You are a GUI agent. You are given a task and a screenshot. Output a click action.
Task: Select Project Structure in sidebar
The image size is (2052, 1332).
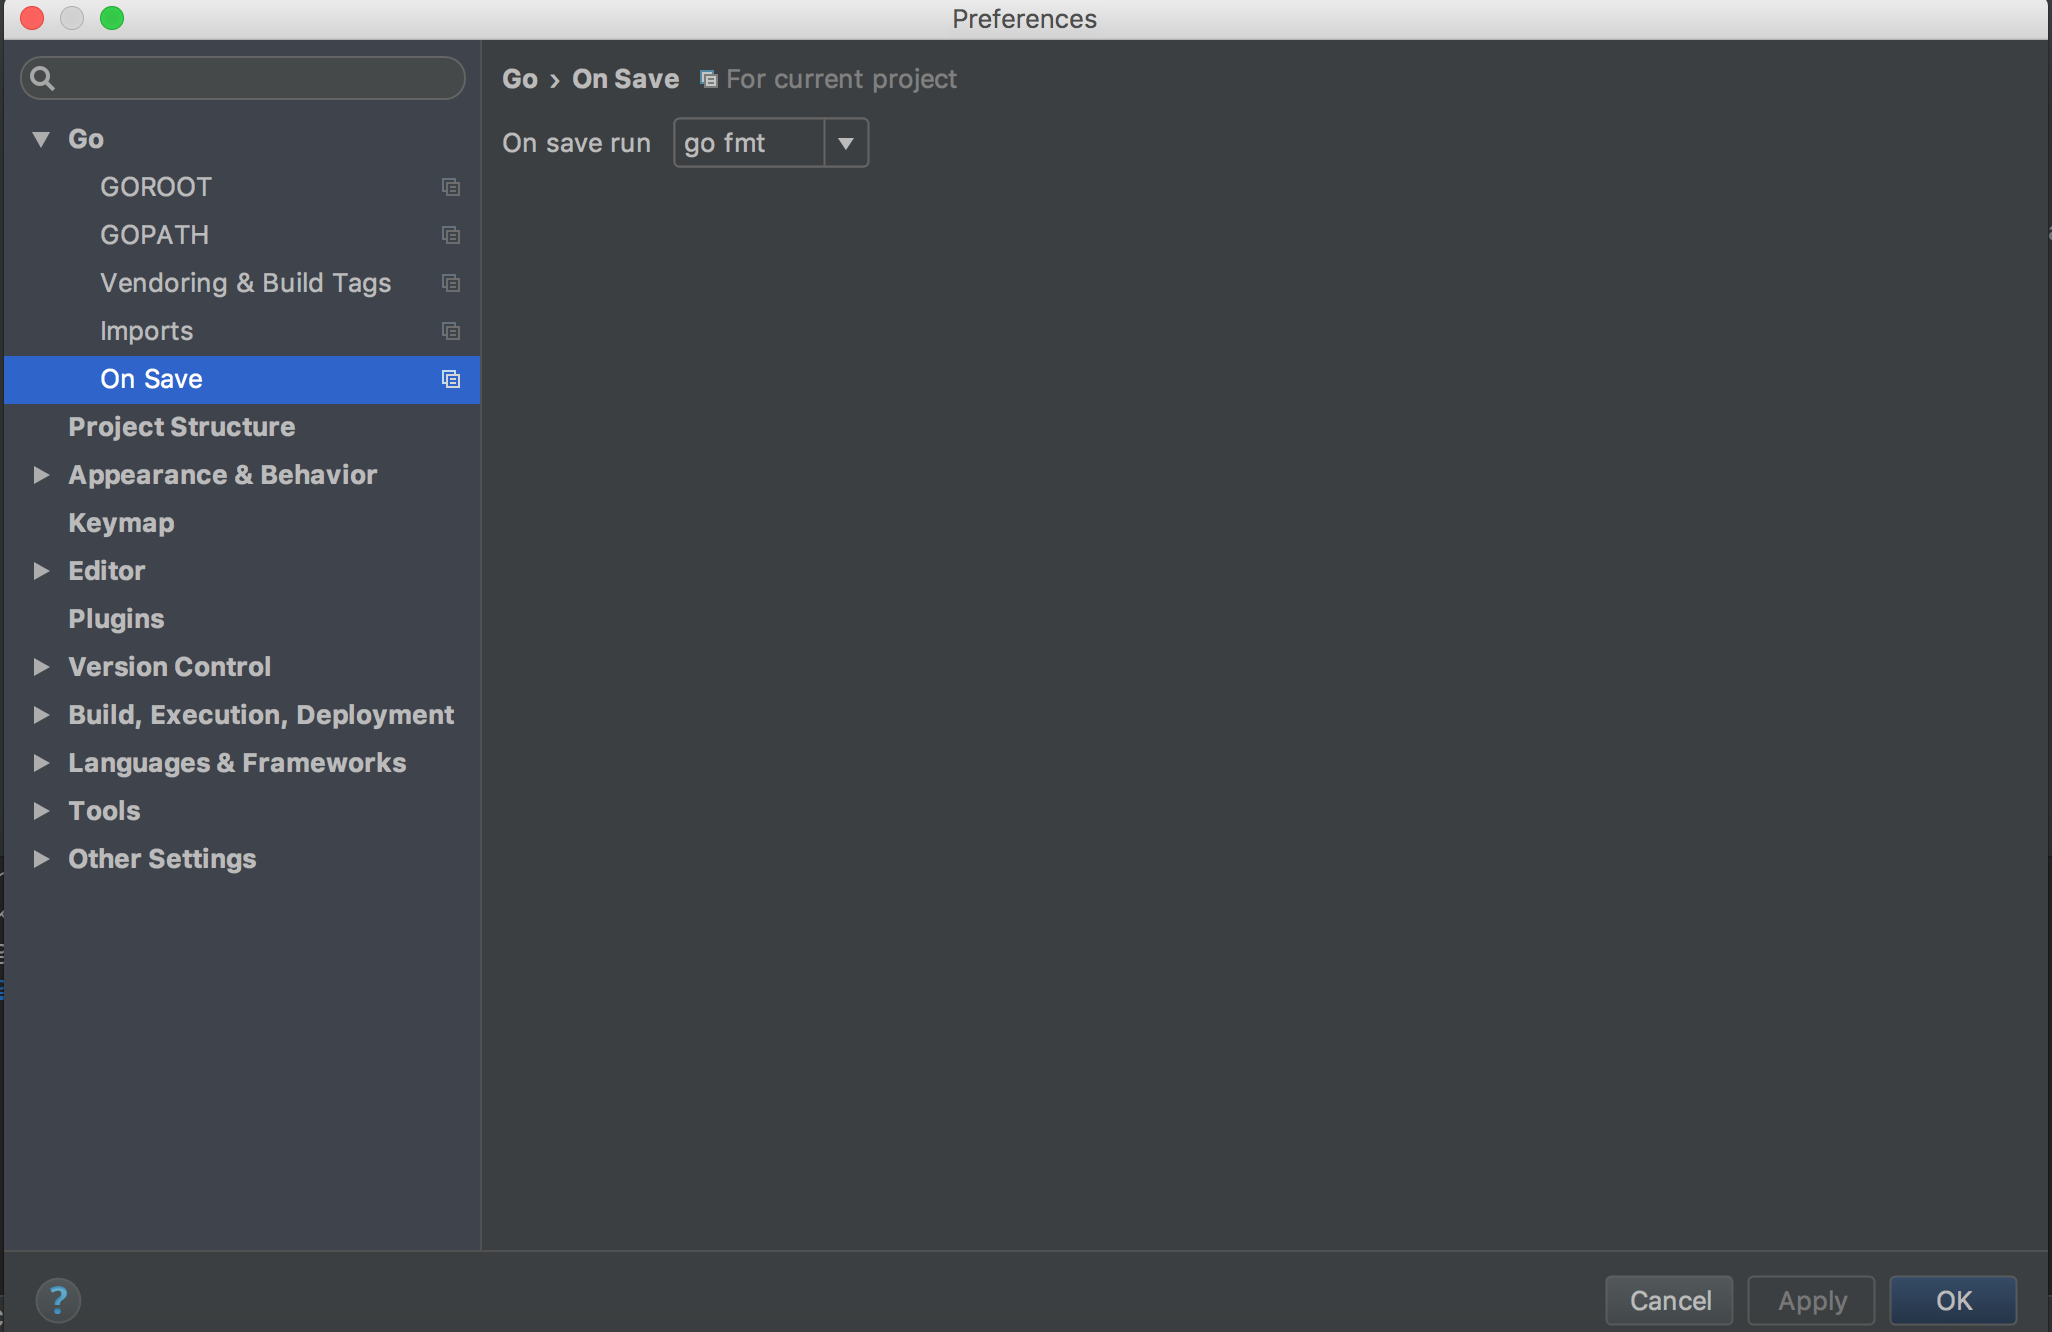click(181, 427)
